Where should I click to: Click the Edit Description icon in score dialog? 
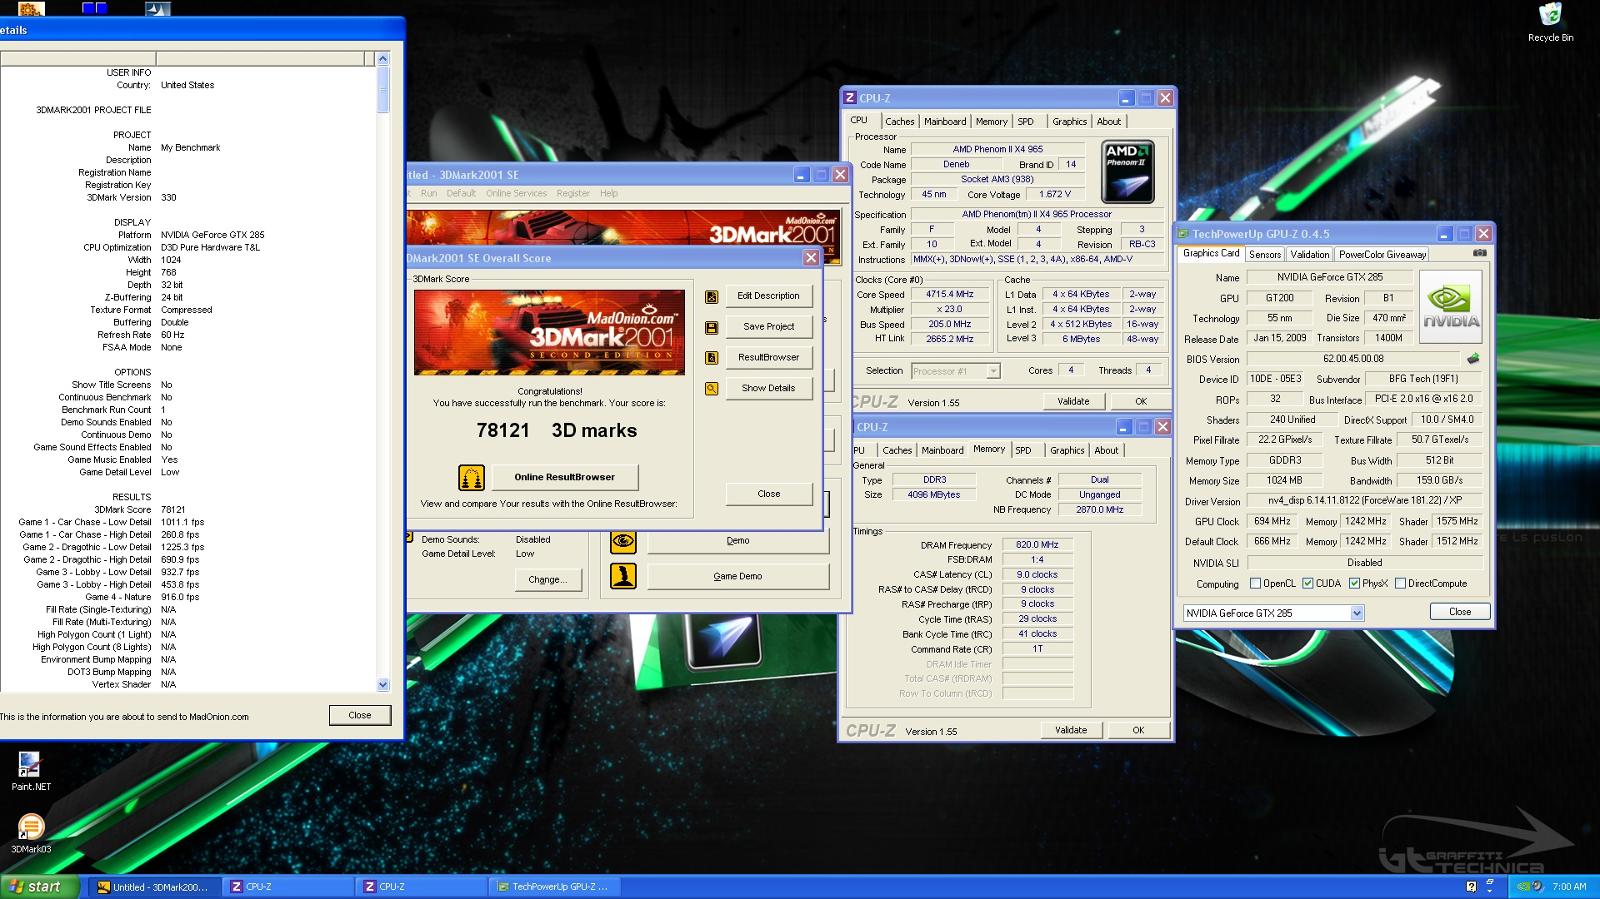pos(711,297)
